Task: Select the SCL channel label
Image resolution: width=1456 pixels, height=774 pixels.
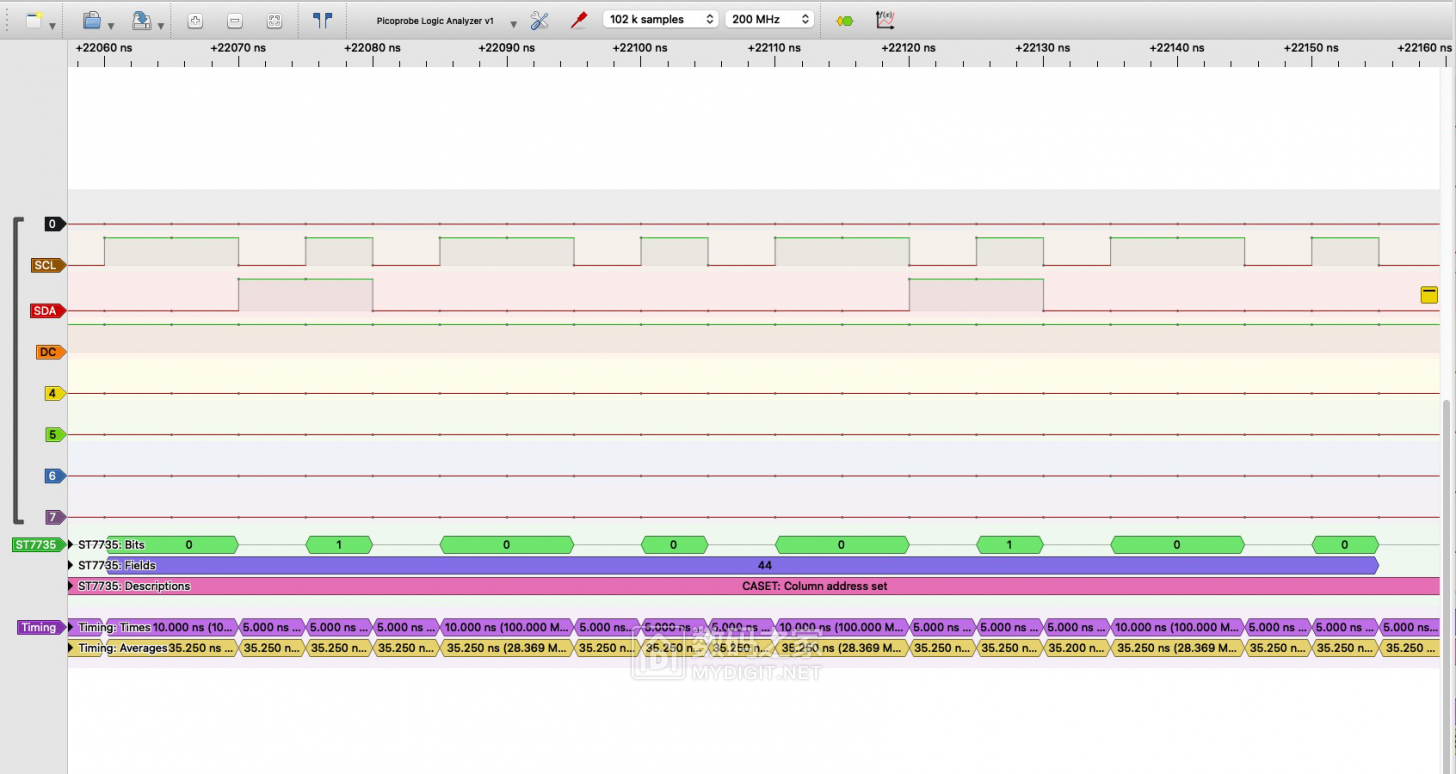Action: (x=48, y=265)
